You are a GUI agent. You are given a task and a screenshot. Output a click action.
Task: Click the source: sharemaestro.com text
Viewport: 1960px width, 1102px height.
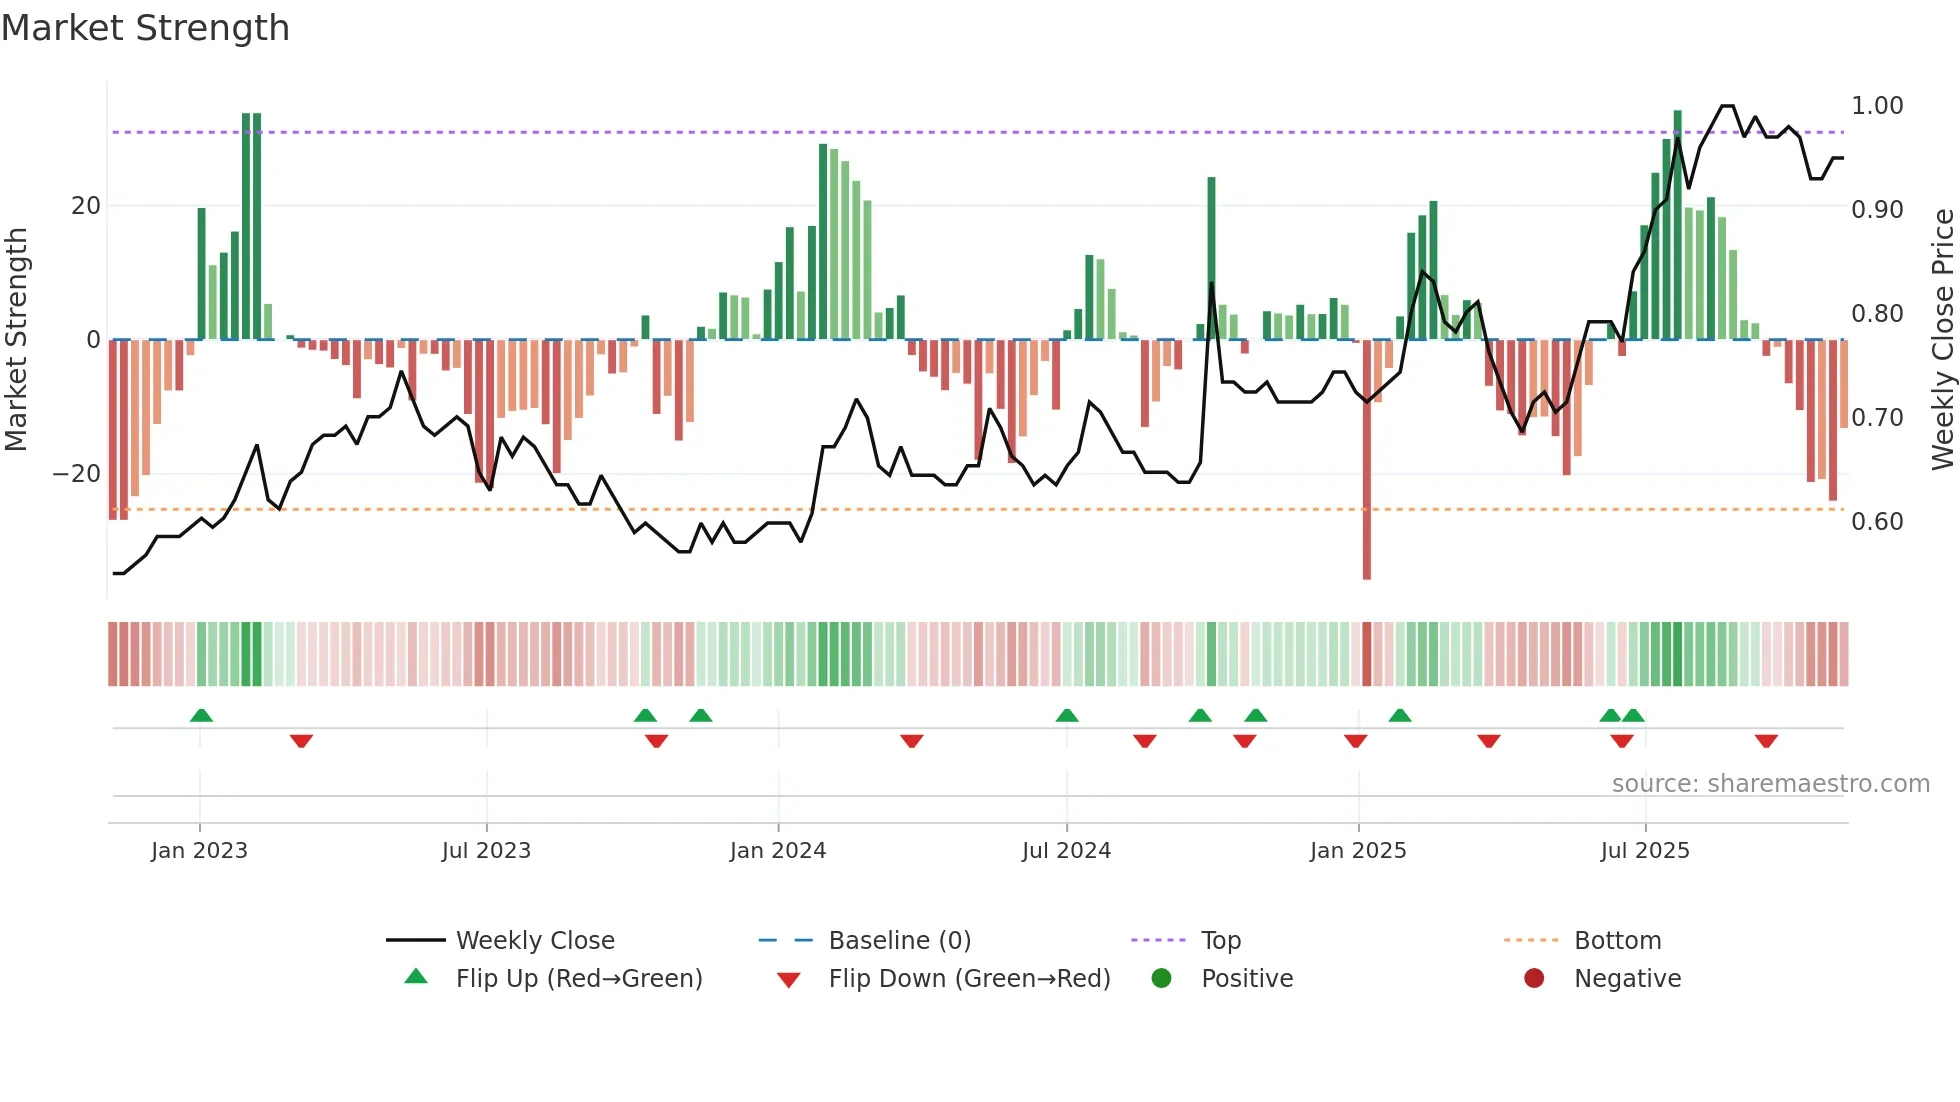1770,784
